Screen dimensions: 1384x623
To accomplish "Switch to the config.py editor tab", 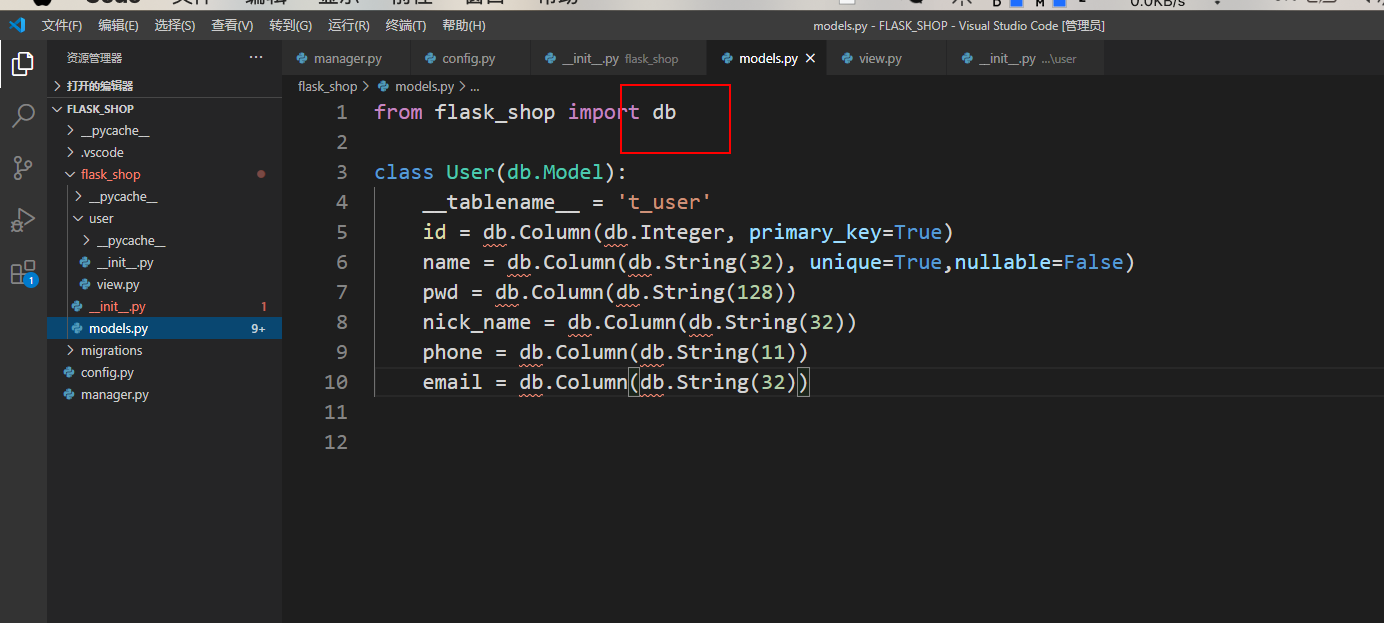I will pyautogui.click(x=468, y=59).
